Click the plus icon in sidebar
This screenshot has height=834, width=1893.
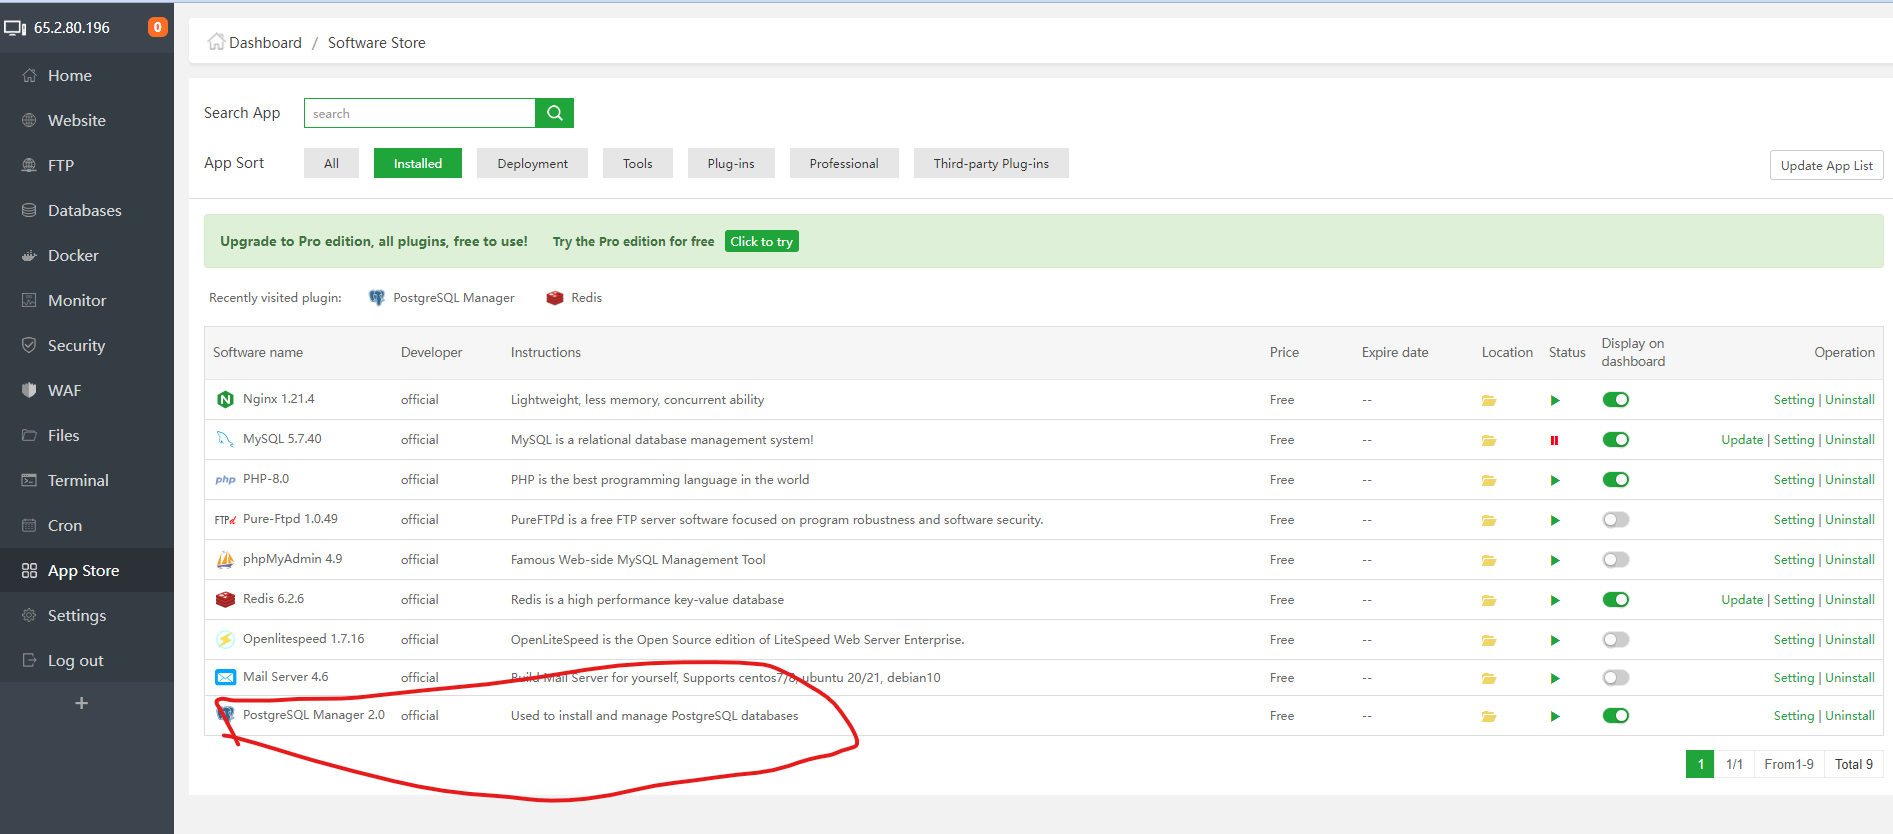[82, 703]
